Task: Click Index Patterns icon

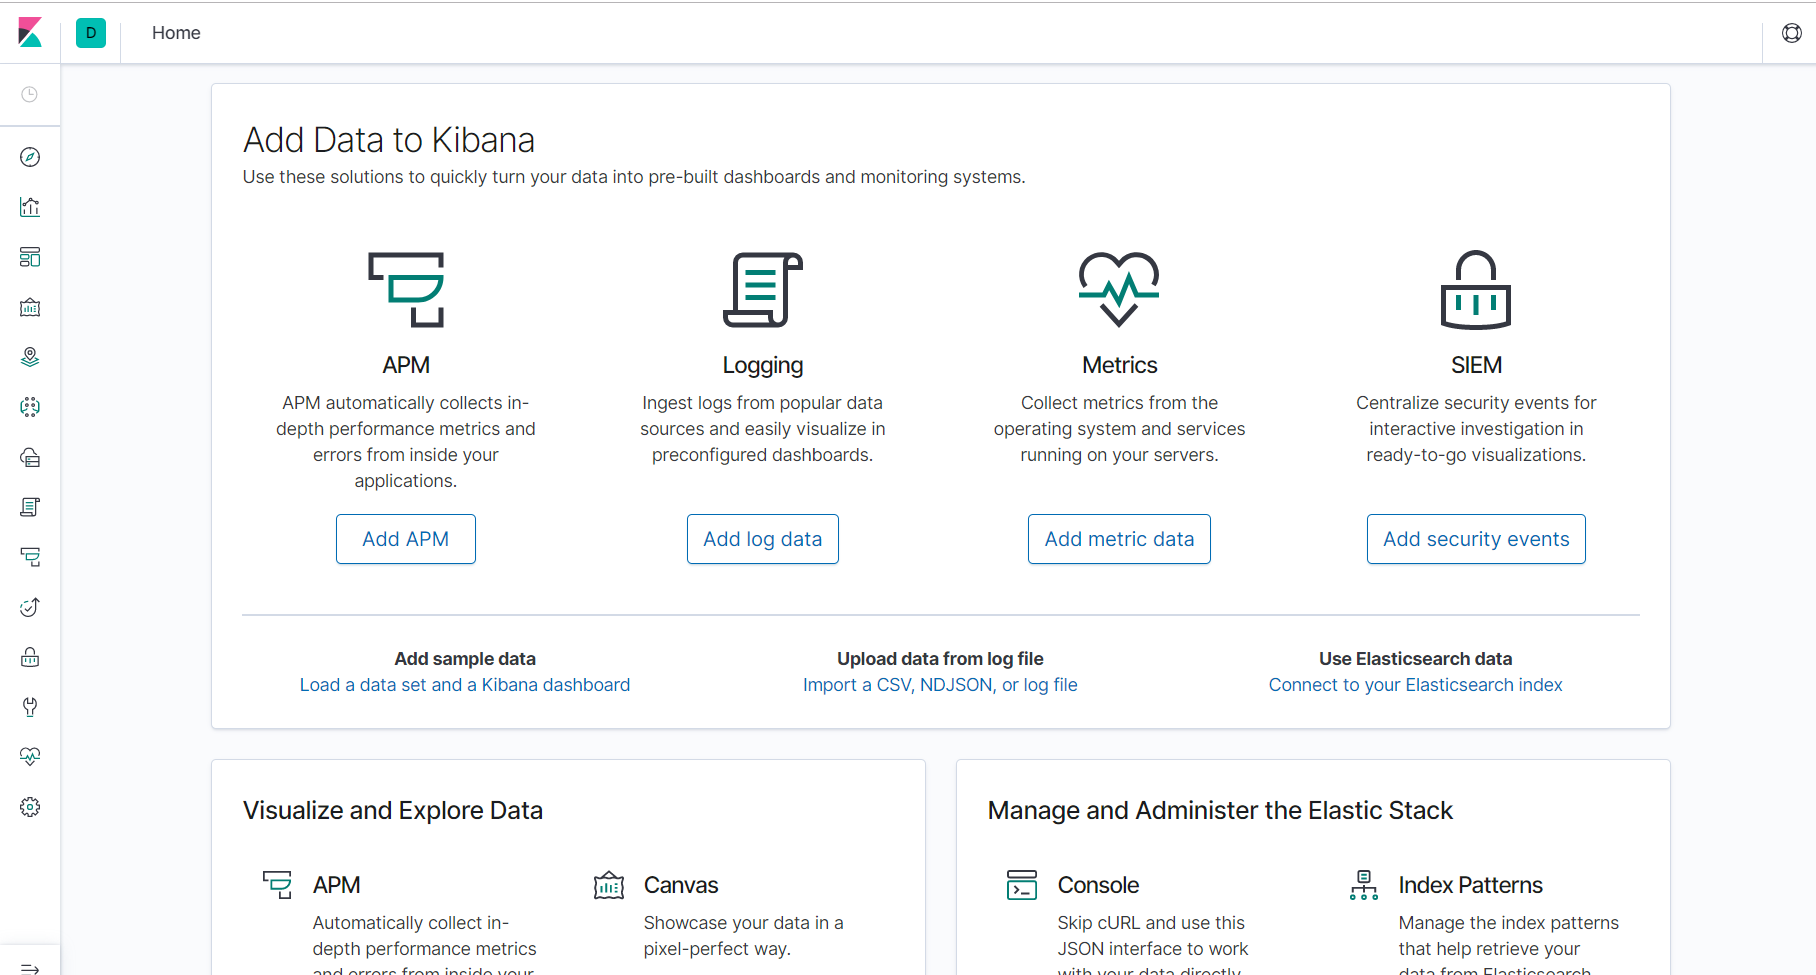Action: click(1364, 885)
